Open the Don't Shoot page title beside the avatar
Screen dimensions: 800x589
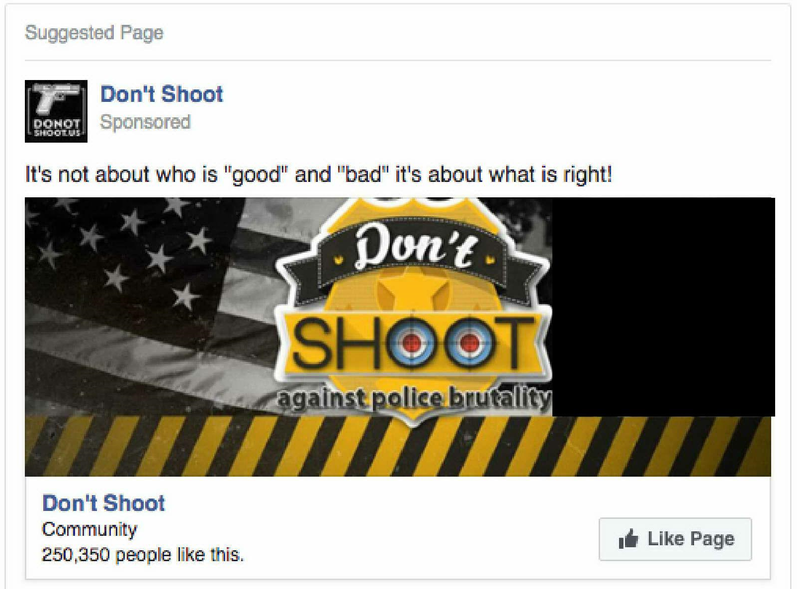pyautogui.click(x=162, y=94)
